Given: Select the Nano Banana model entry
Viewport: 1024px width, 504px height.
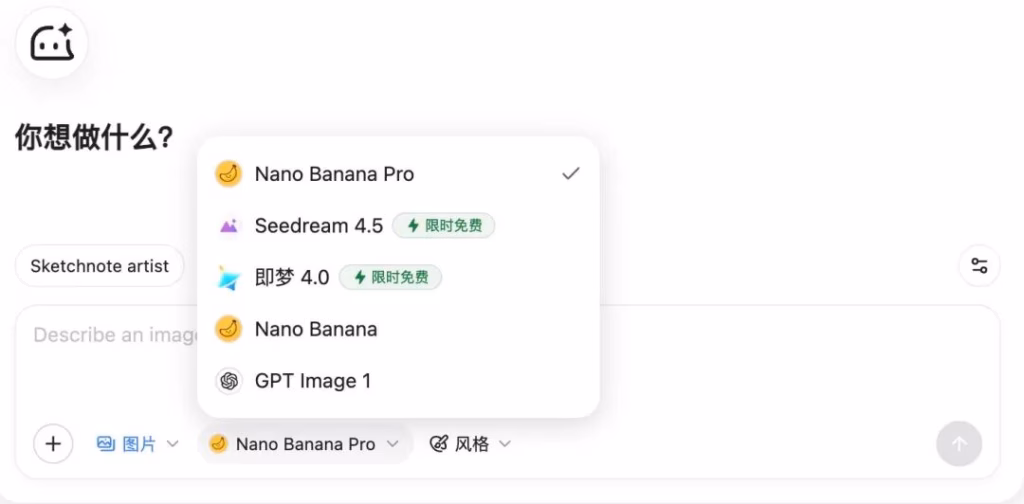Looking at the screenshot, I should (315, 329).
